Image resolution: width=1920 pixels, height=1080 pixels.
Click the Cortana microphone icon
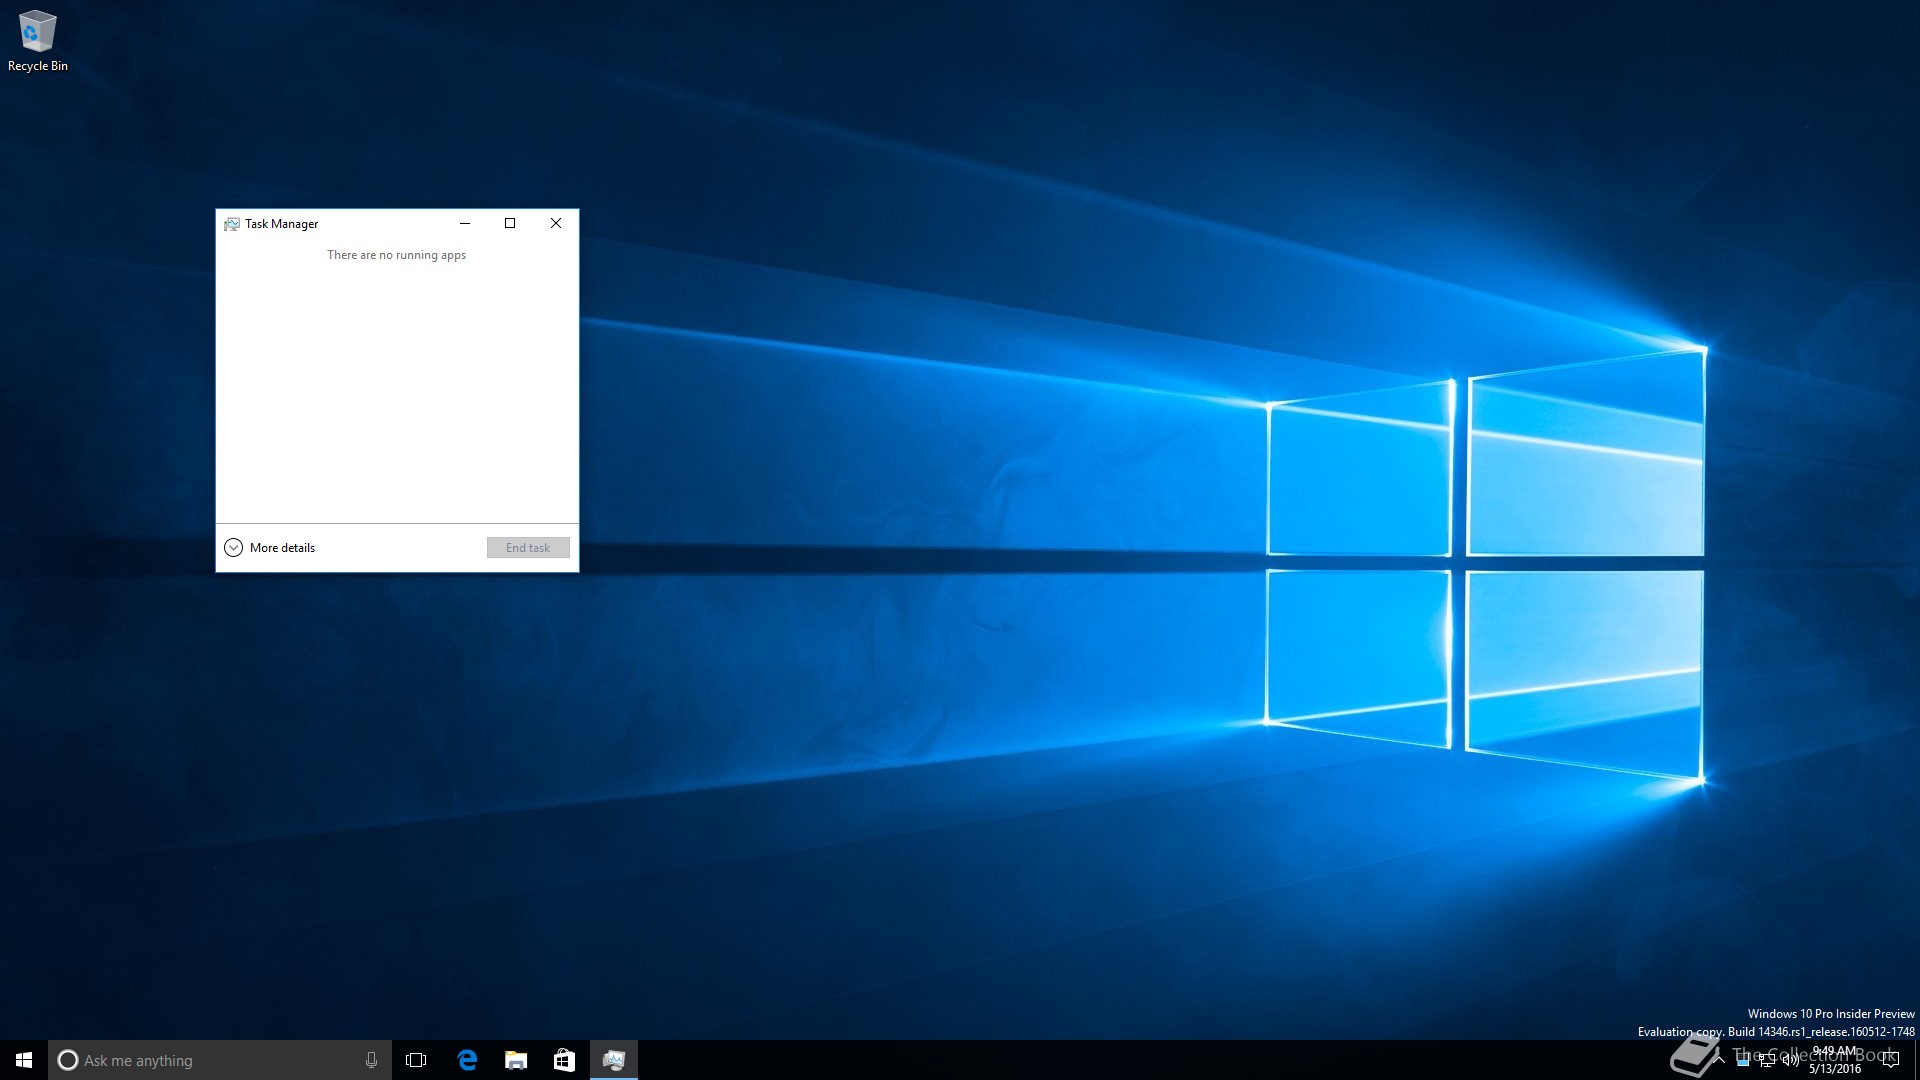point(371,1060)
